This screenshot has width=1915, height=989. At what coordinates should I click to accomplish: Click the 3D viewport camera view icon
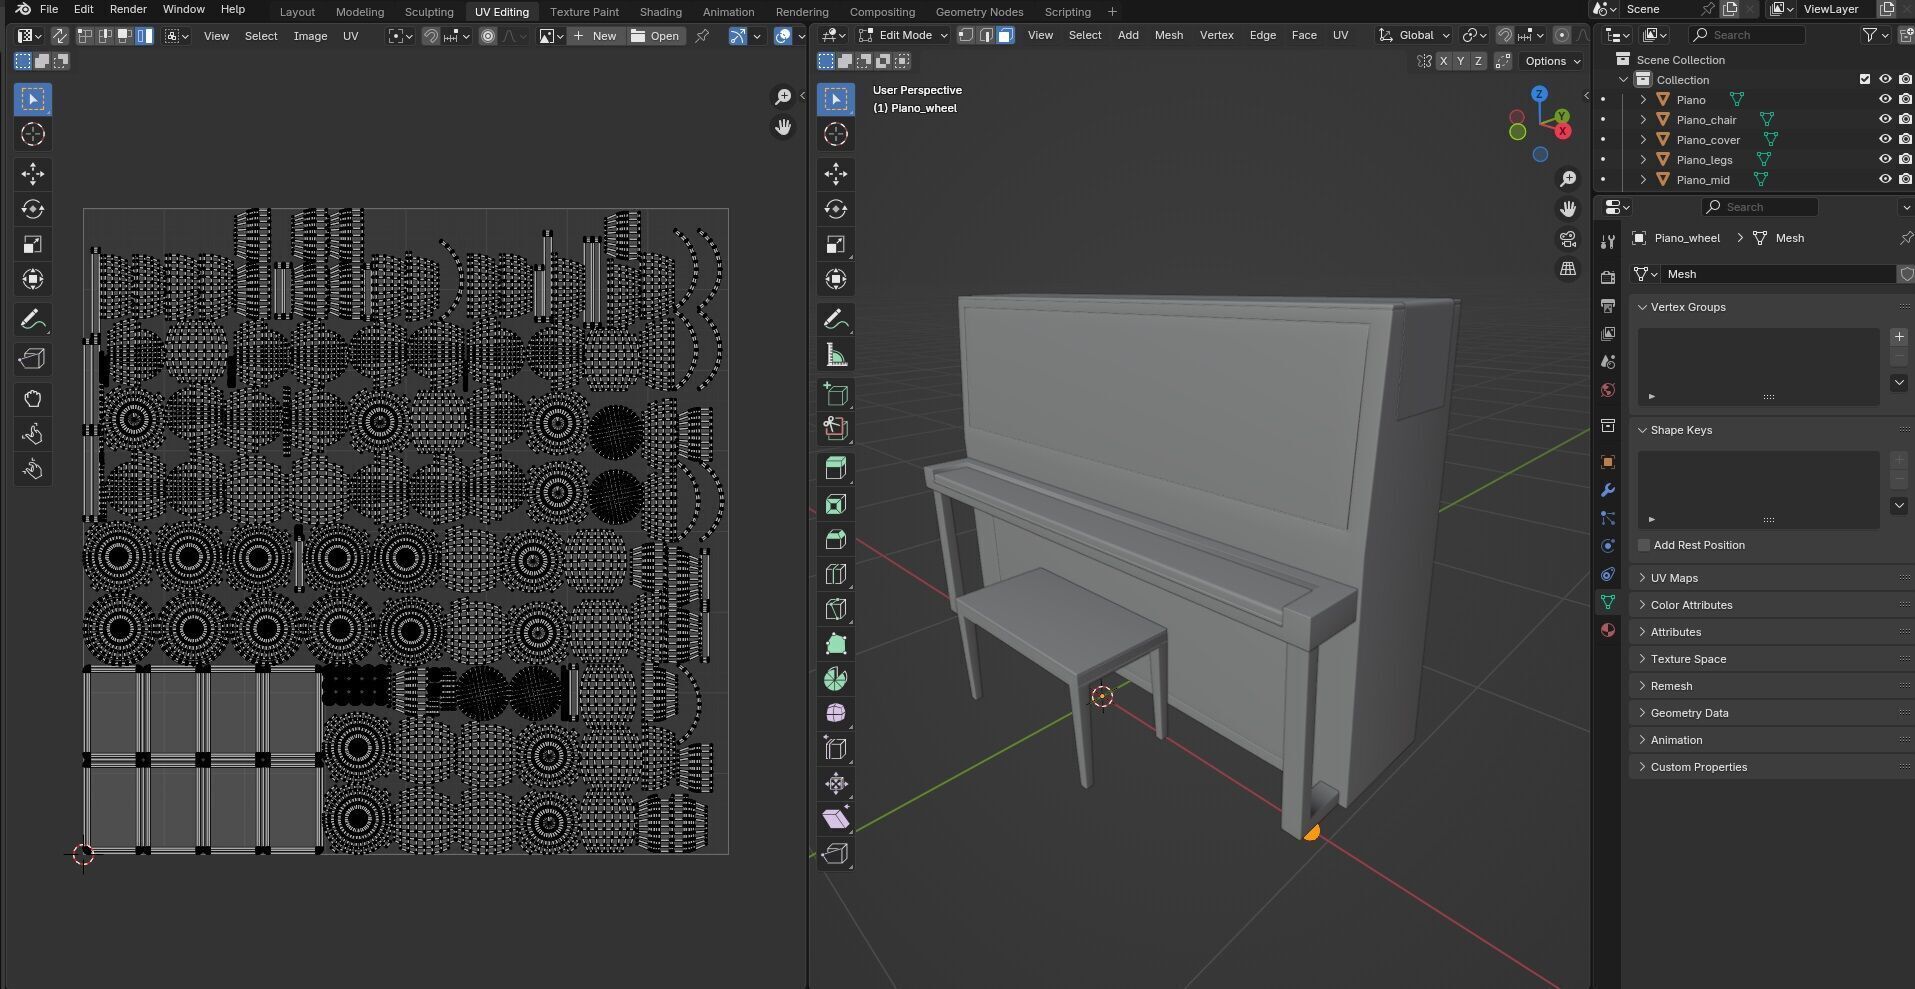[x=1568, y=239]
